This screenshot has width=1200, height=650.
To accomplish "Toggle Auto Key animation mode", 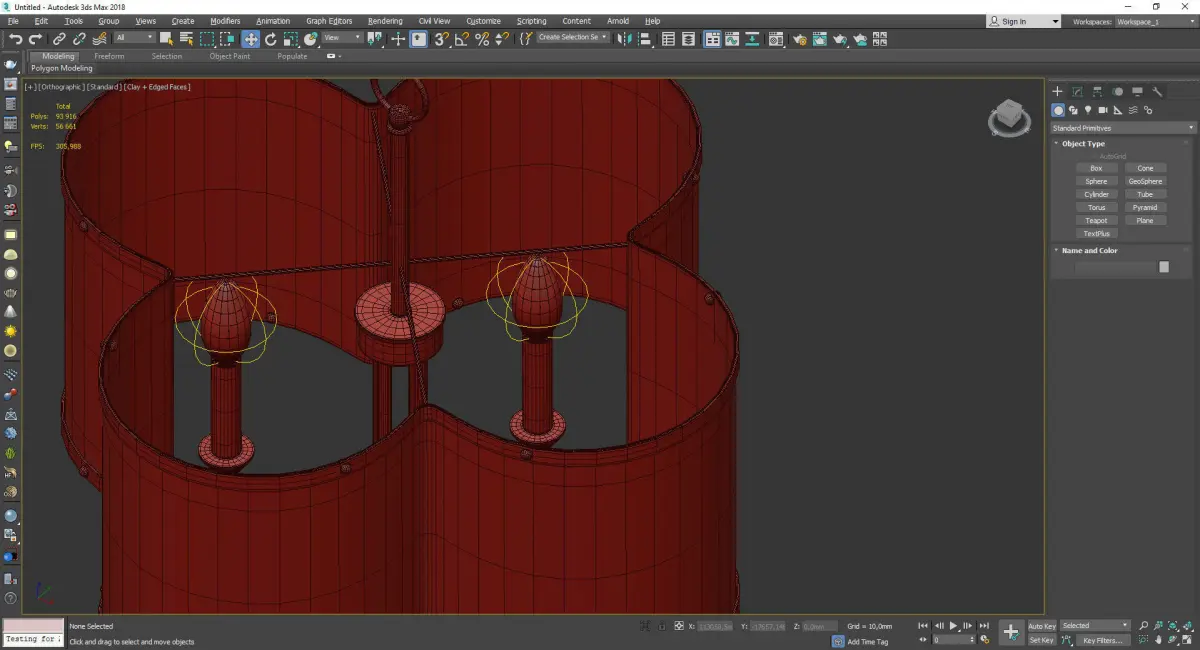I will (1041, 626).
